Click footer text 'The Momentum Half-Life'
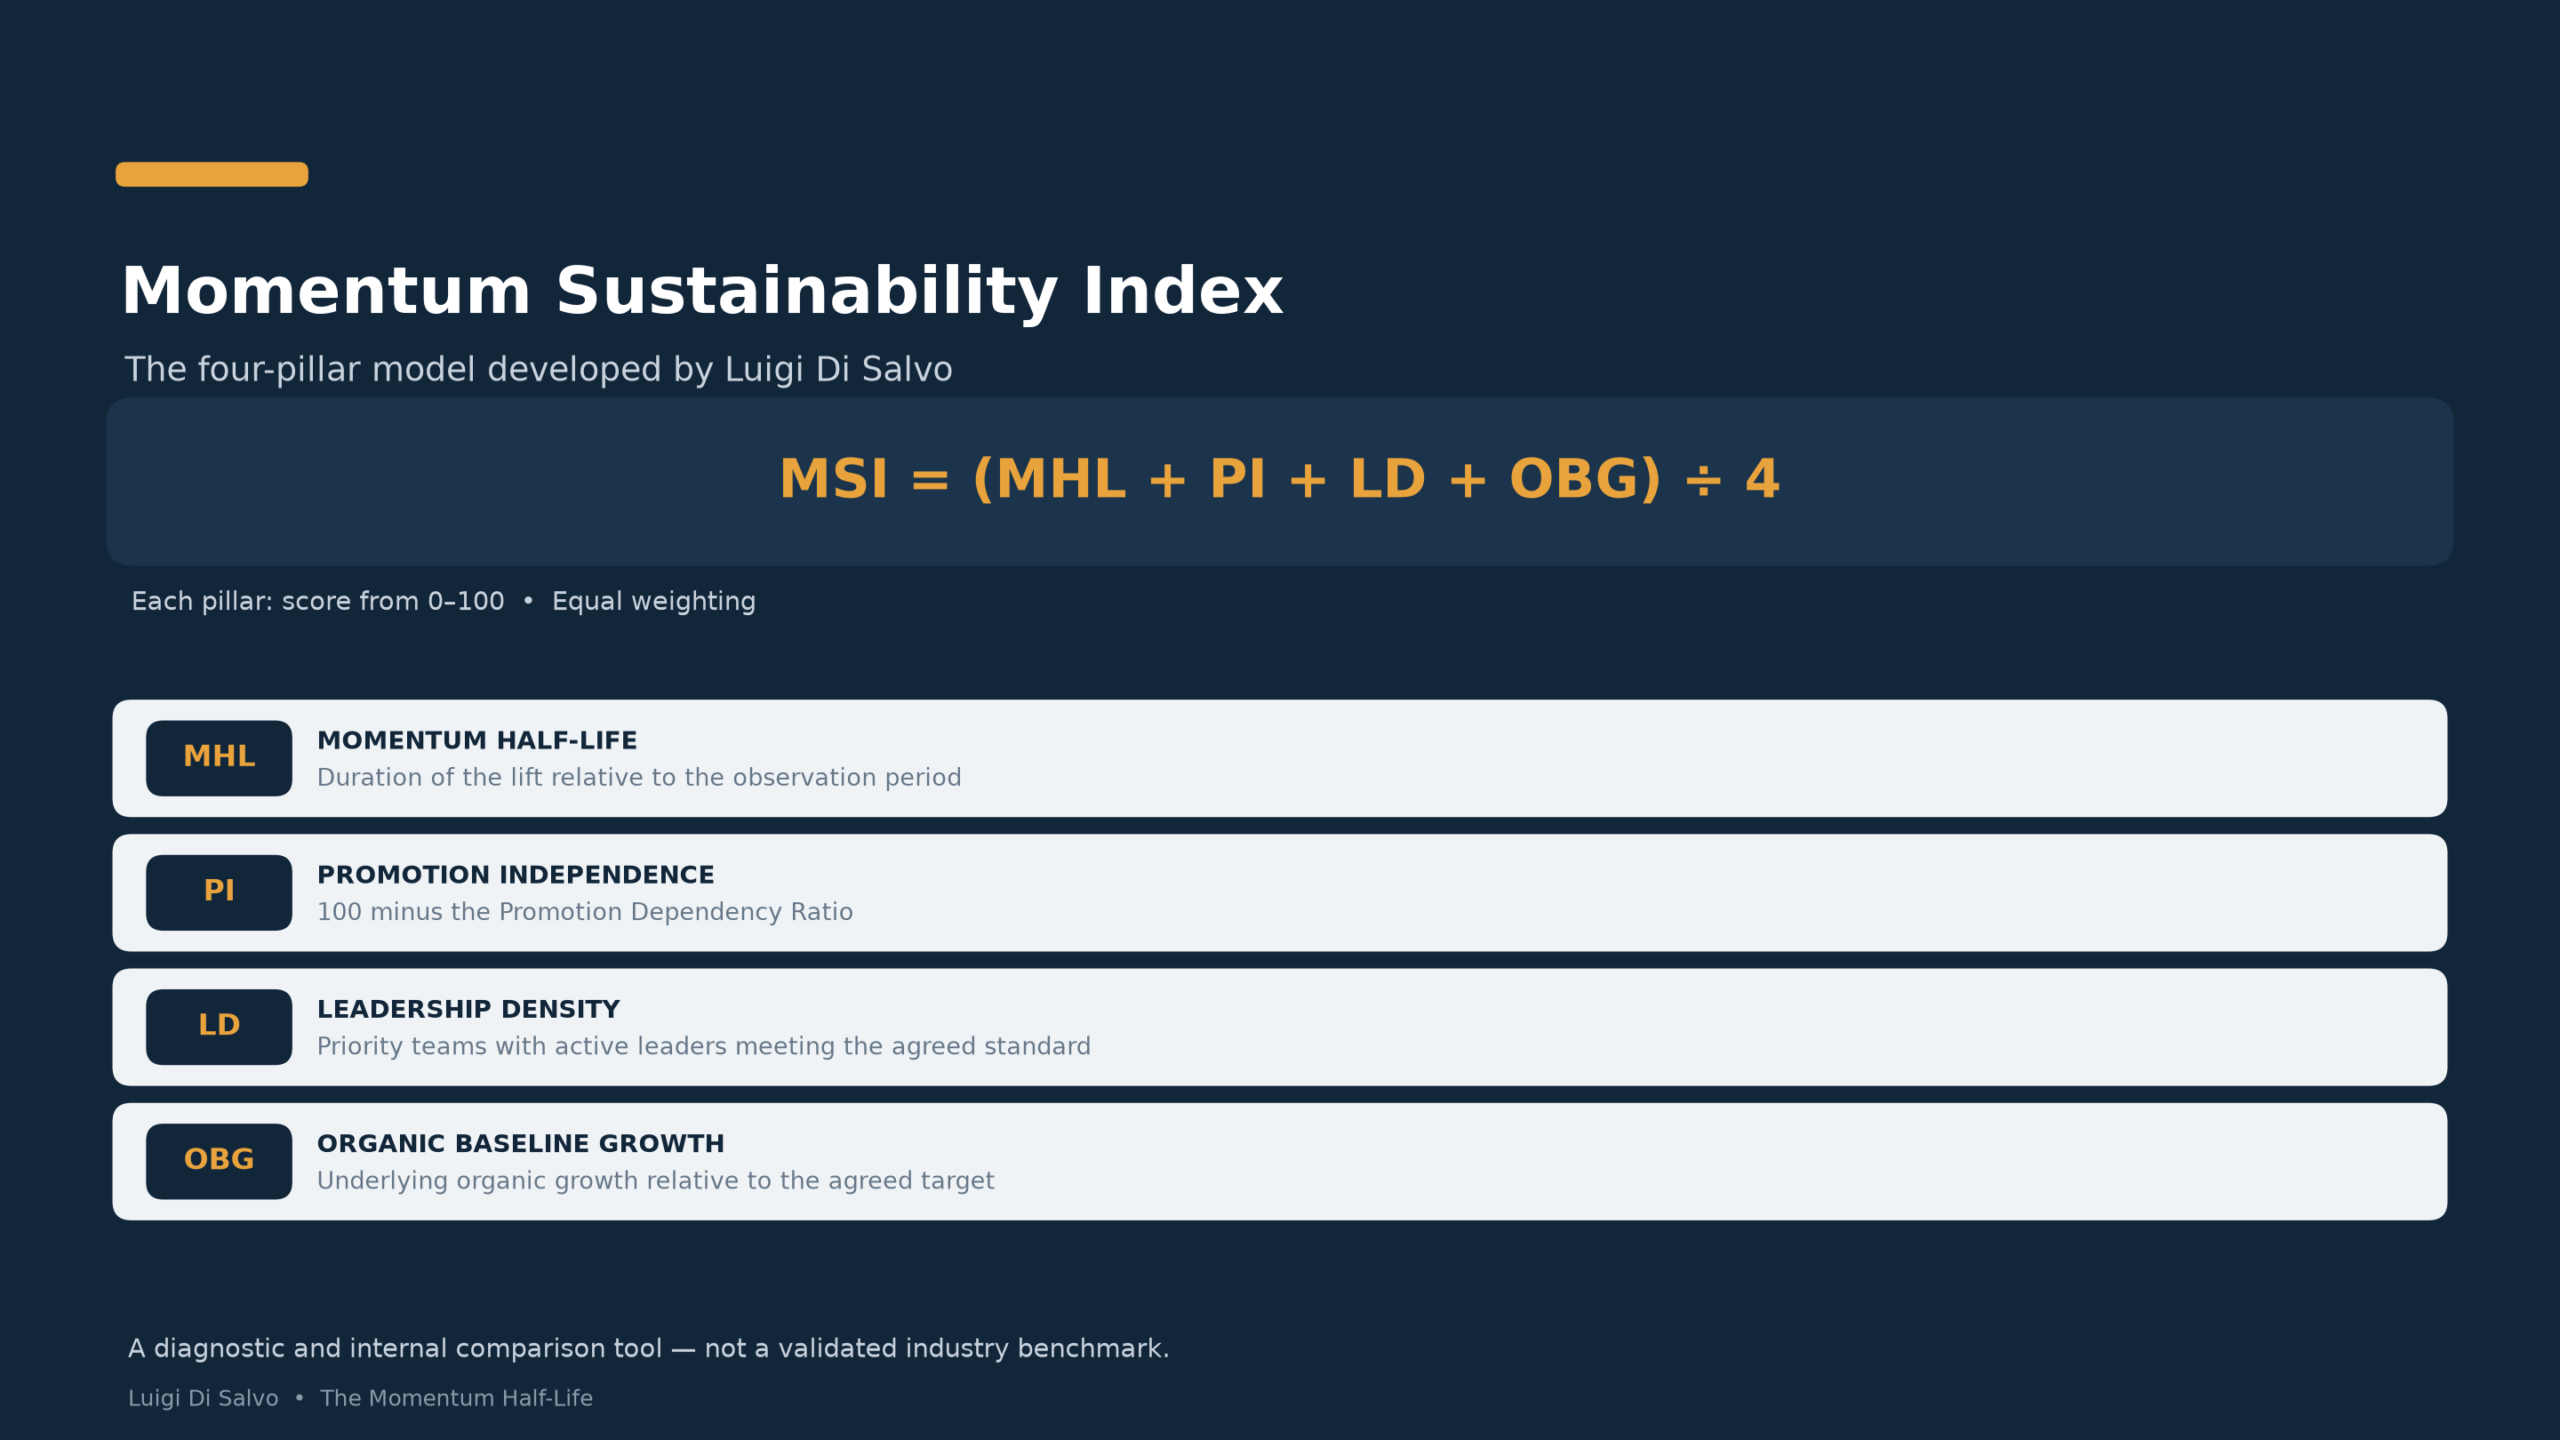Viewport: 2560px width, 1440px height. coord(456,1398)
